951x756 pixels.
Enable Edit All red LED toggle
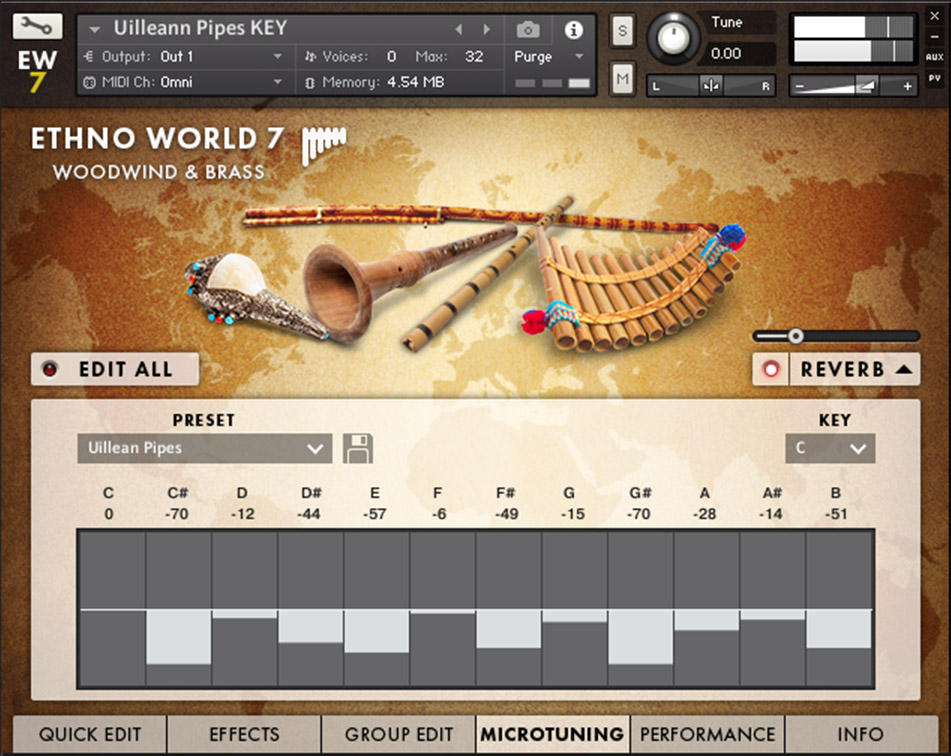[50, 369]
